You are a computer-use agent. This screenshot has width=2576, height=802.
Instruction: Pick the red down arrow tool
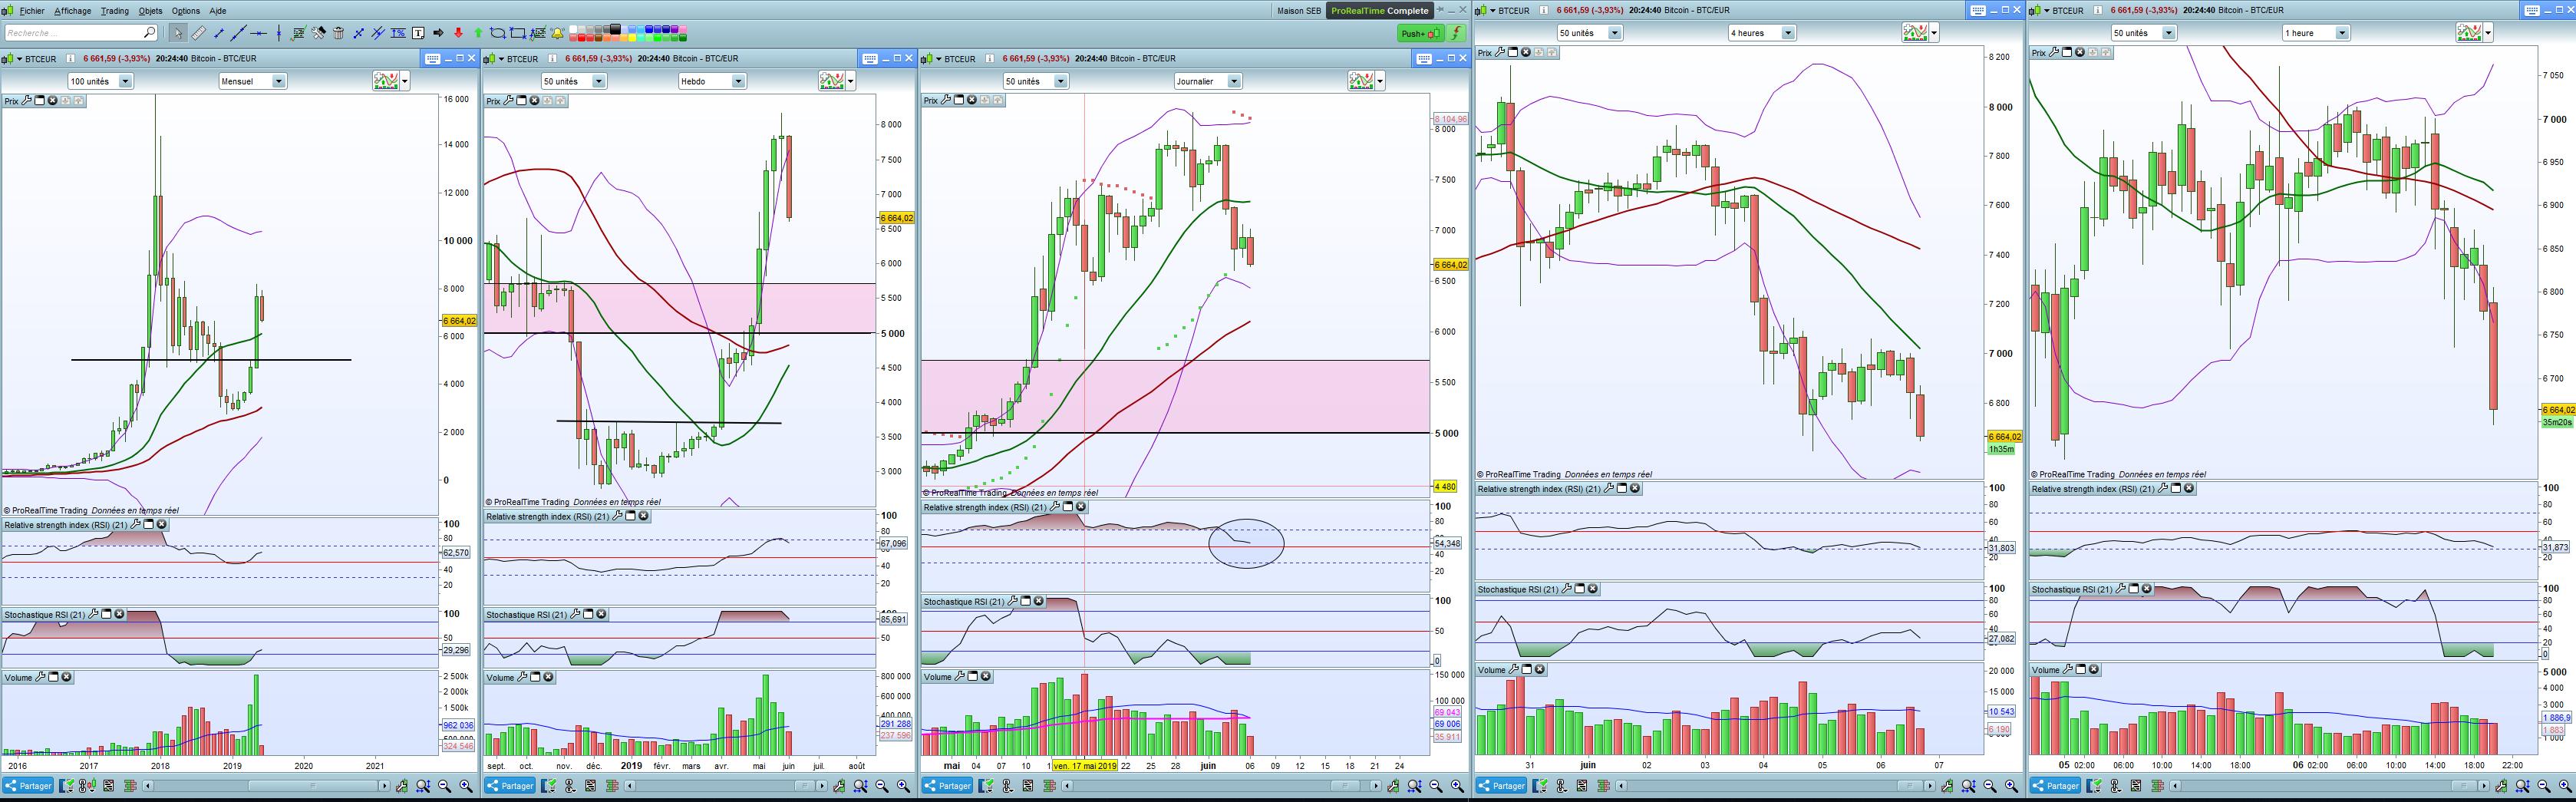pyautogui.click(x=458, y=33)
